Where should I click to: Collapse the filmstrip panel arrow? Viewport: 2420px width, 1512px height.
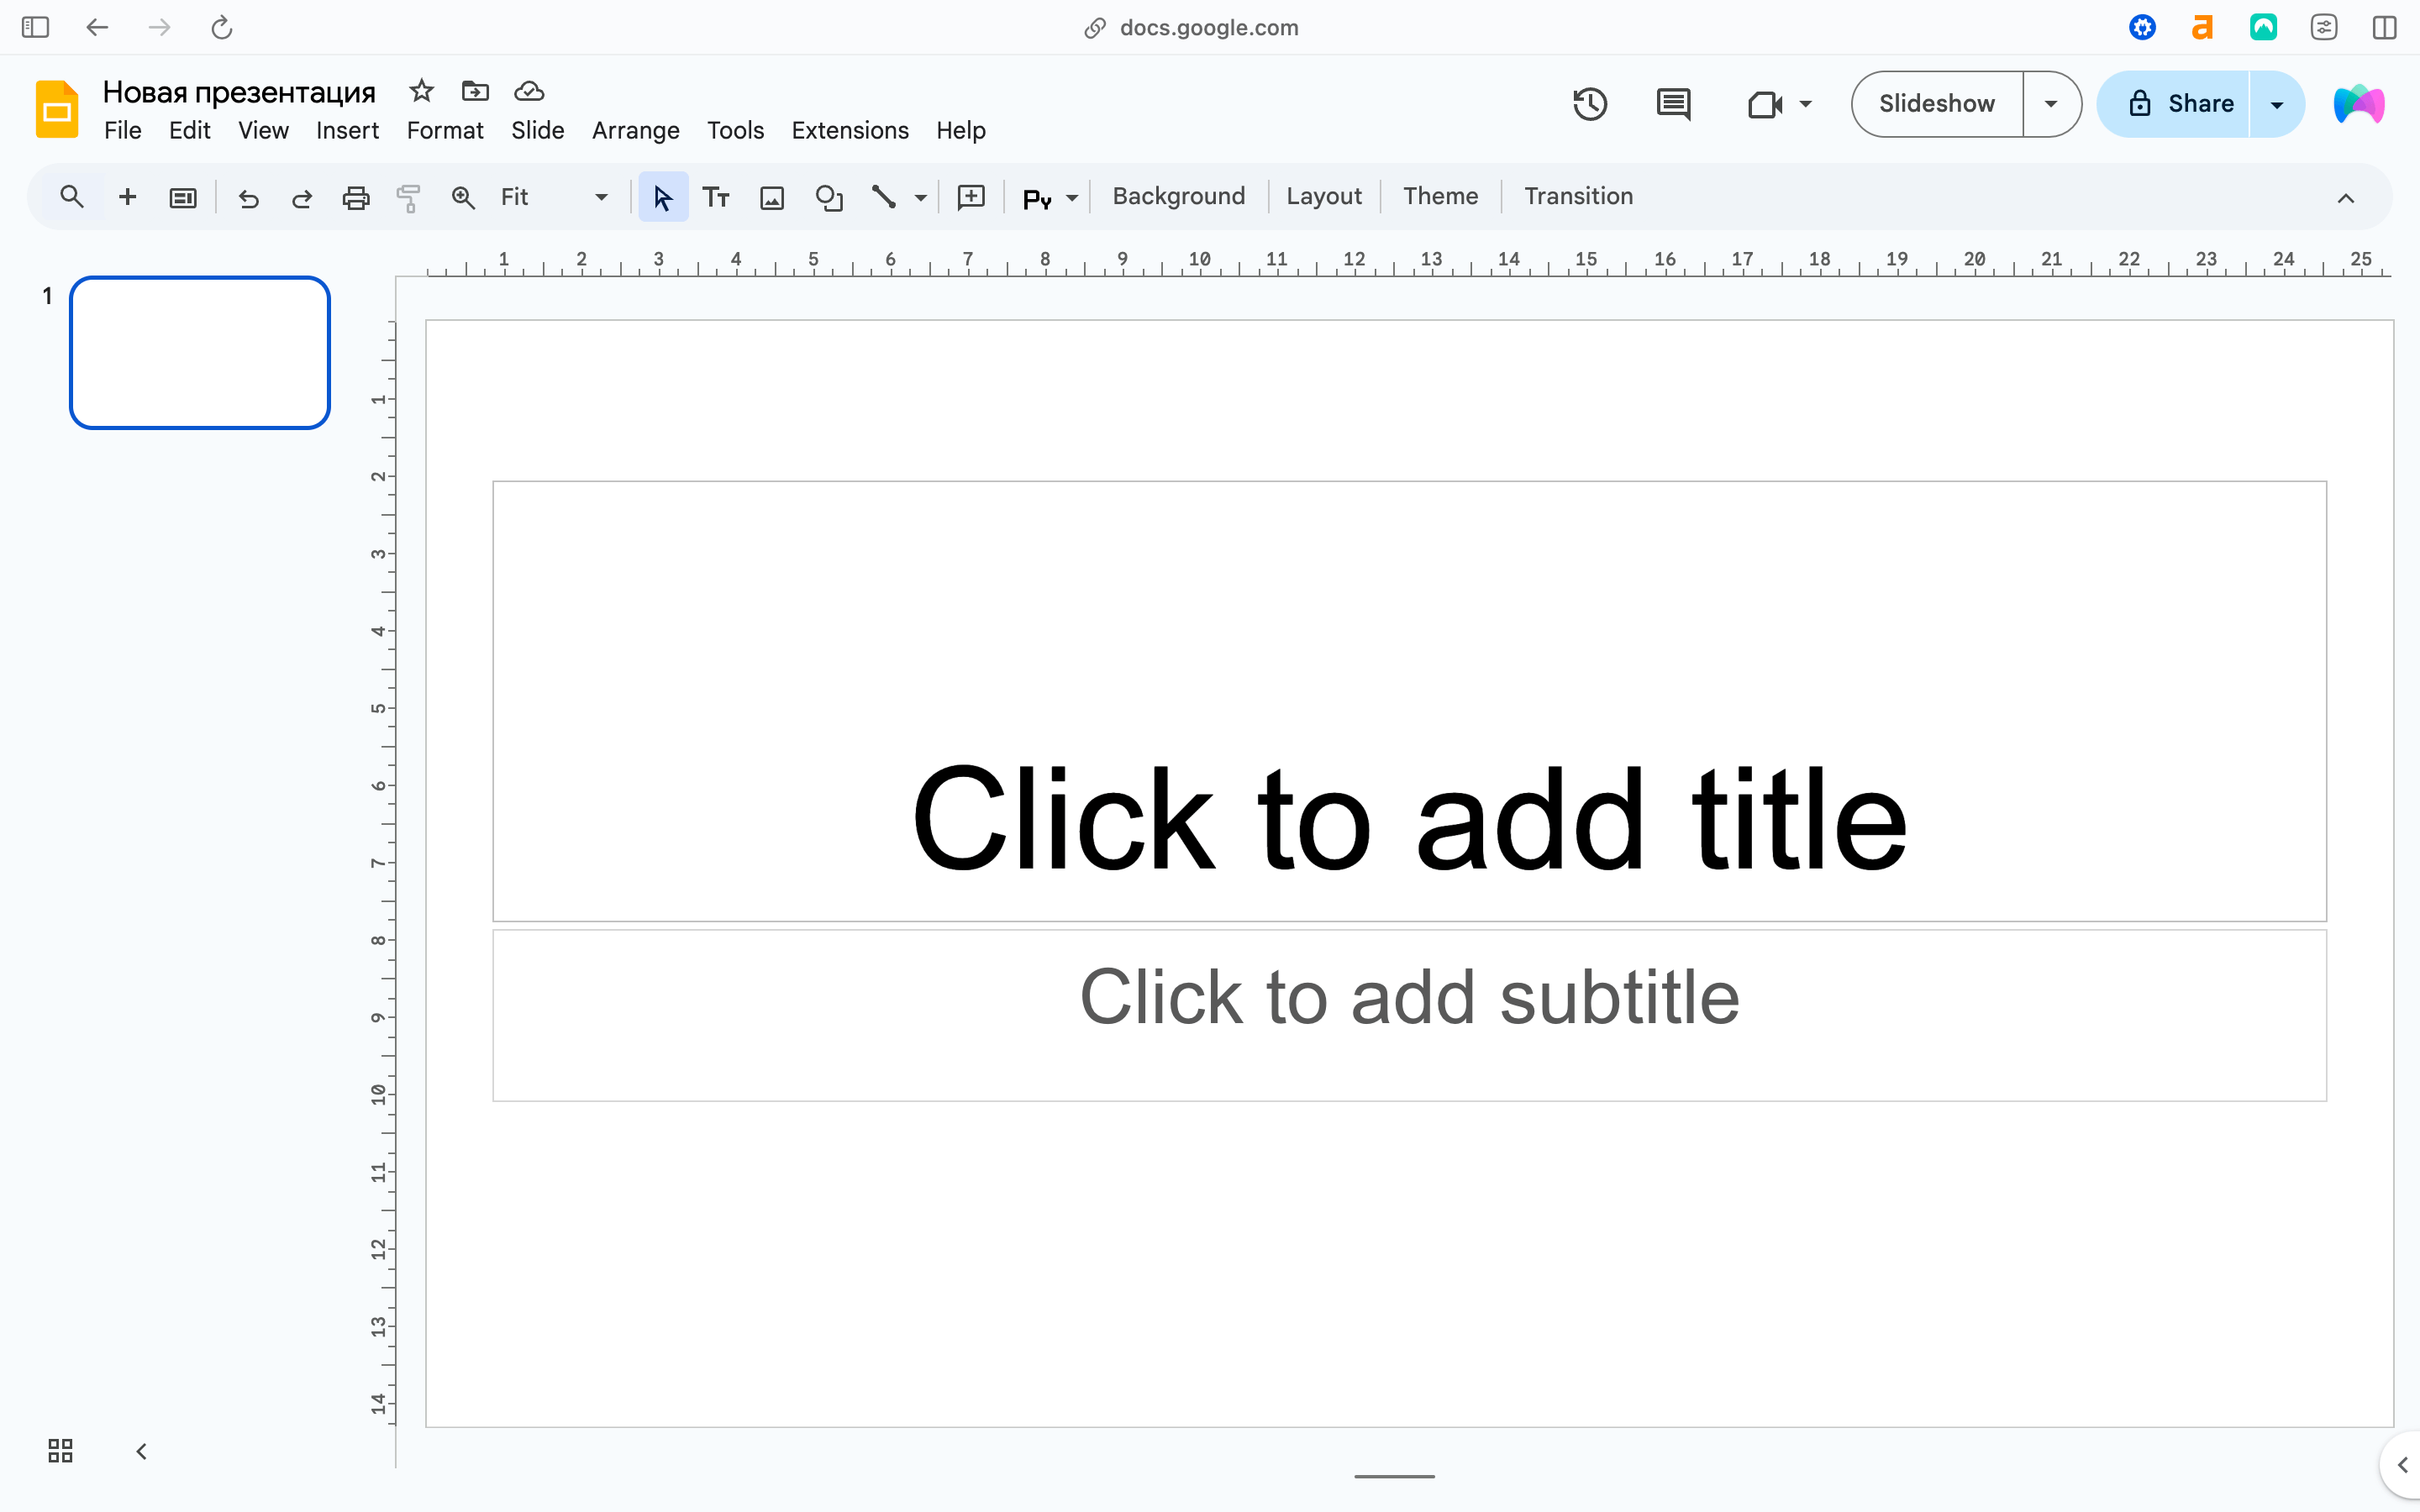pos(141,1450)
